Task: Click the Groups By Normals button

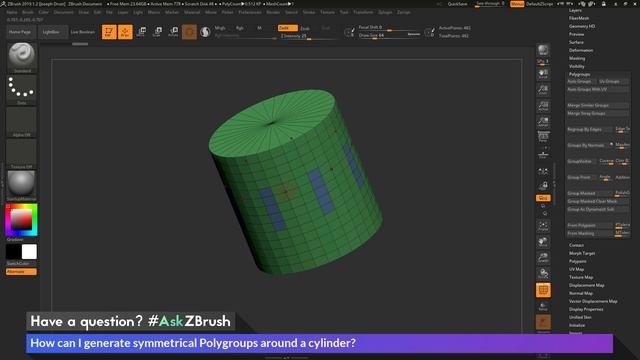Action: pos(588,145)
